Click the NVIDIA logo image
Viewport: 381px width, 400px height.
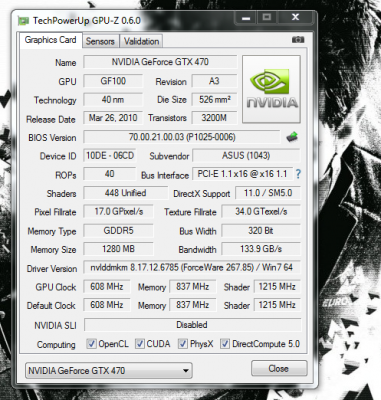pos(271,89)
